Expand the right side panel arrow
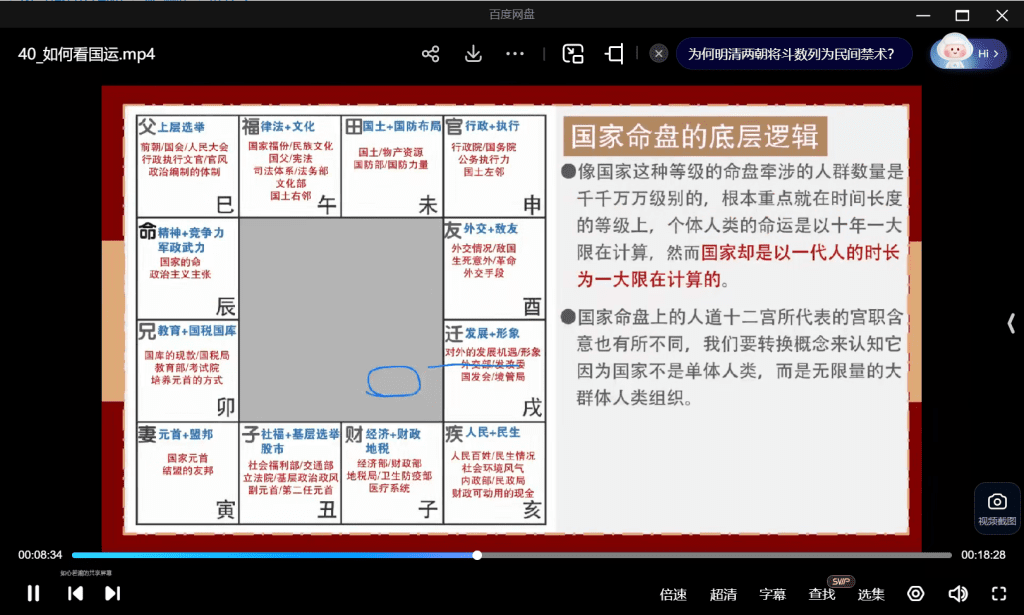 tap(1011, 323)
